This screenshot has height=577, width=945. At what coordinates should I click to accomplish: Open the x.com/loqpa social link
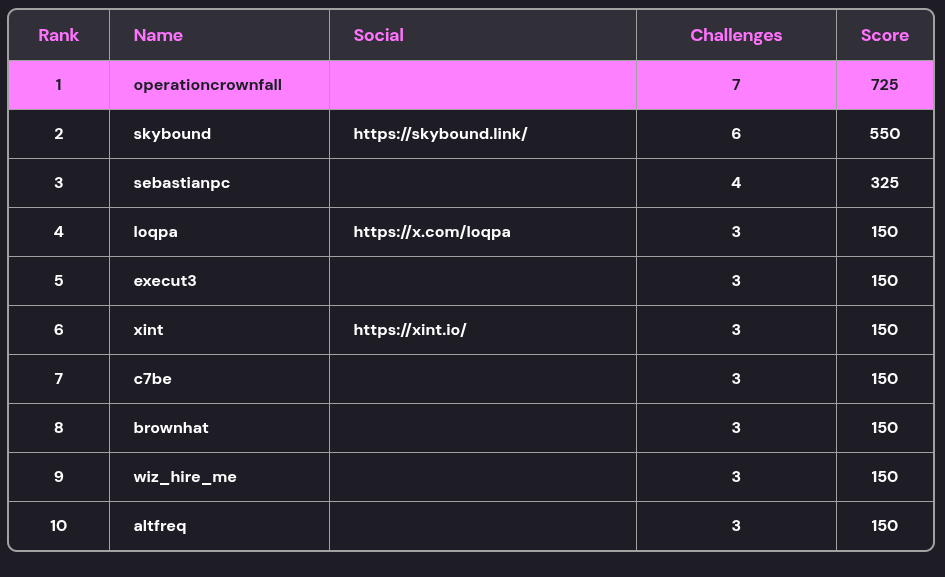[432, 232]
